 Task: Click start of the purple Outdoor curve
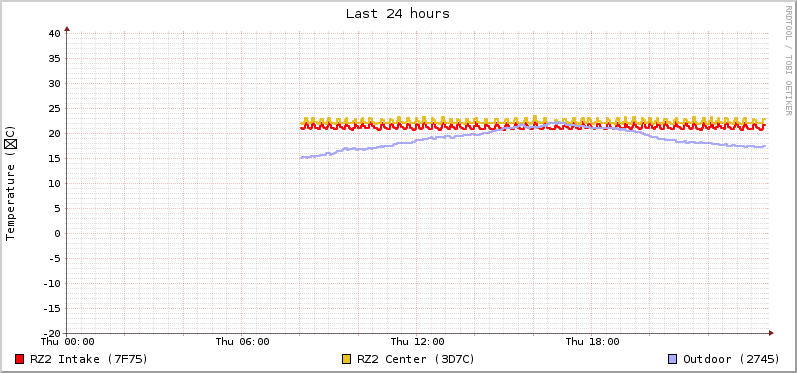click(x=301, y=158)
